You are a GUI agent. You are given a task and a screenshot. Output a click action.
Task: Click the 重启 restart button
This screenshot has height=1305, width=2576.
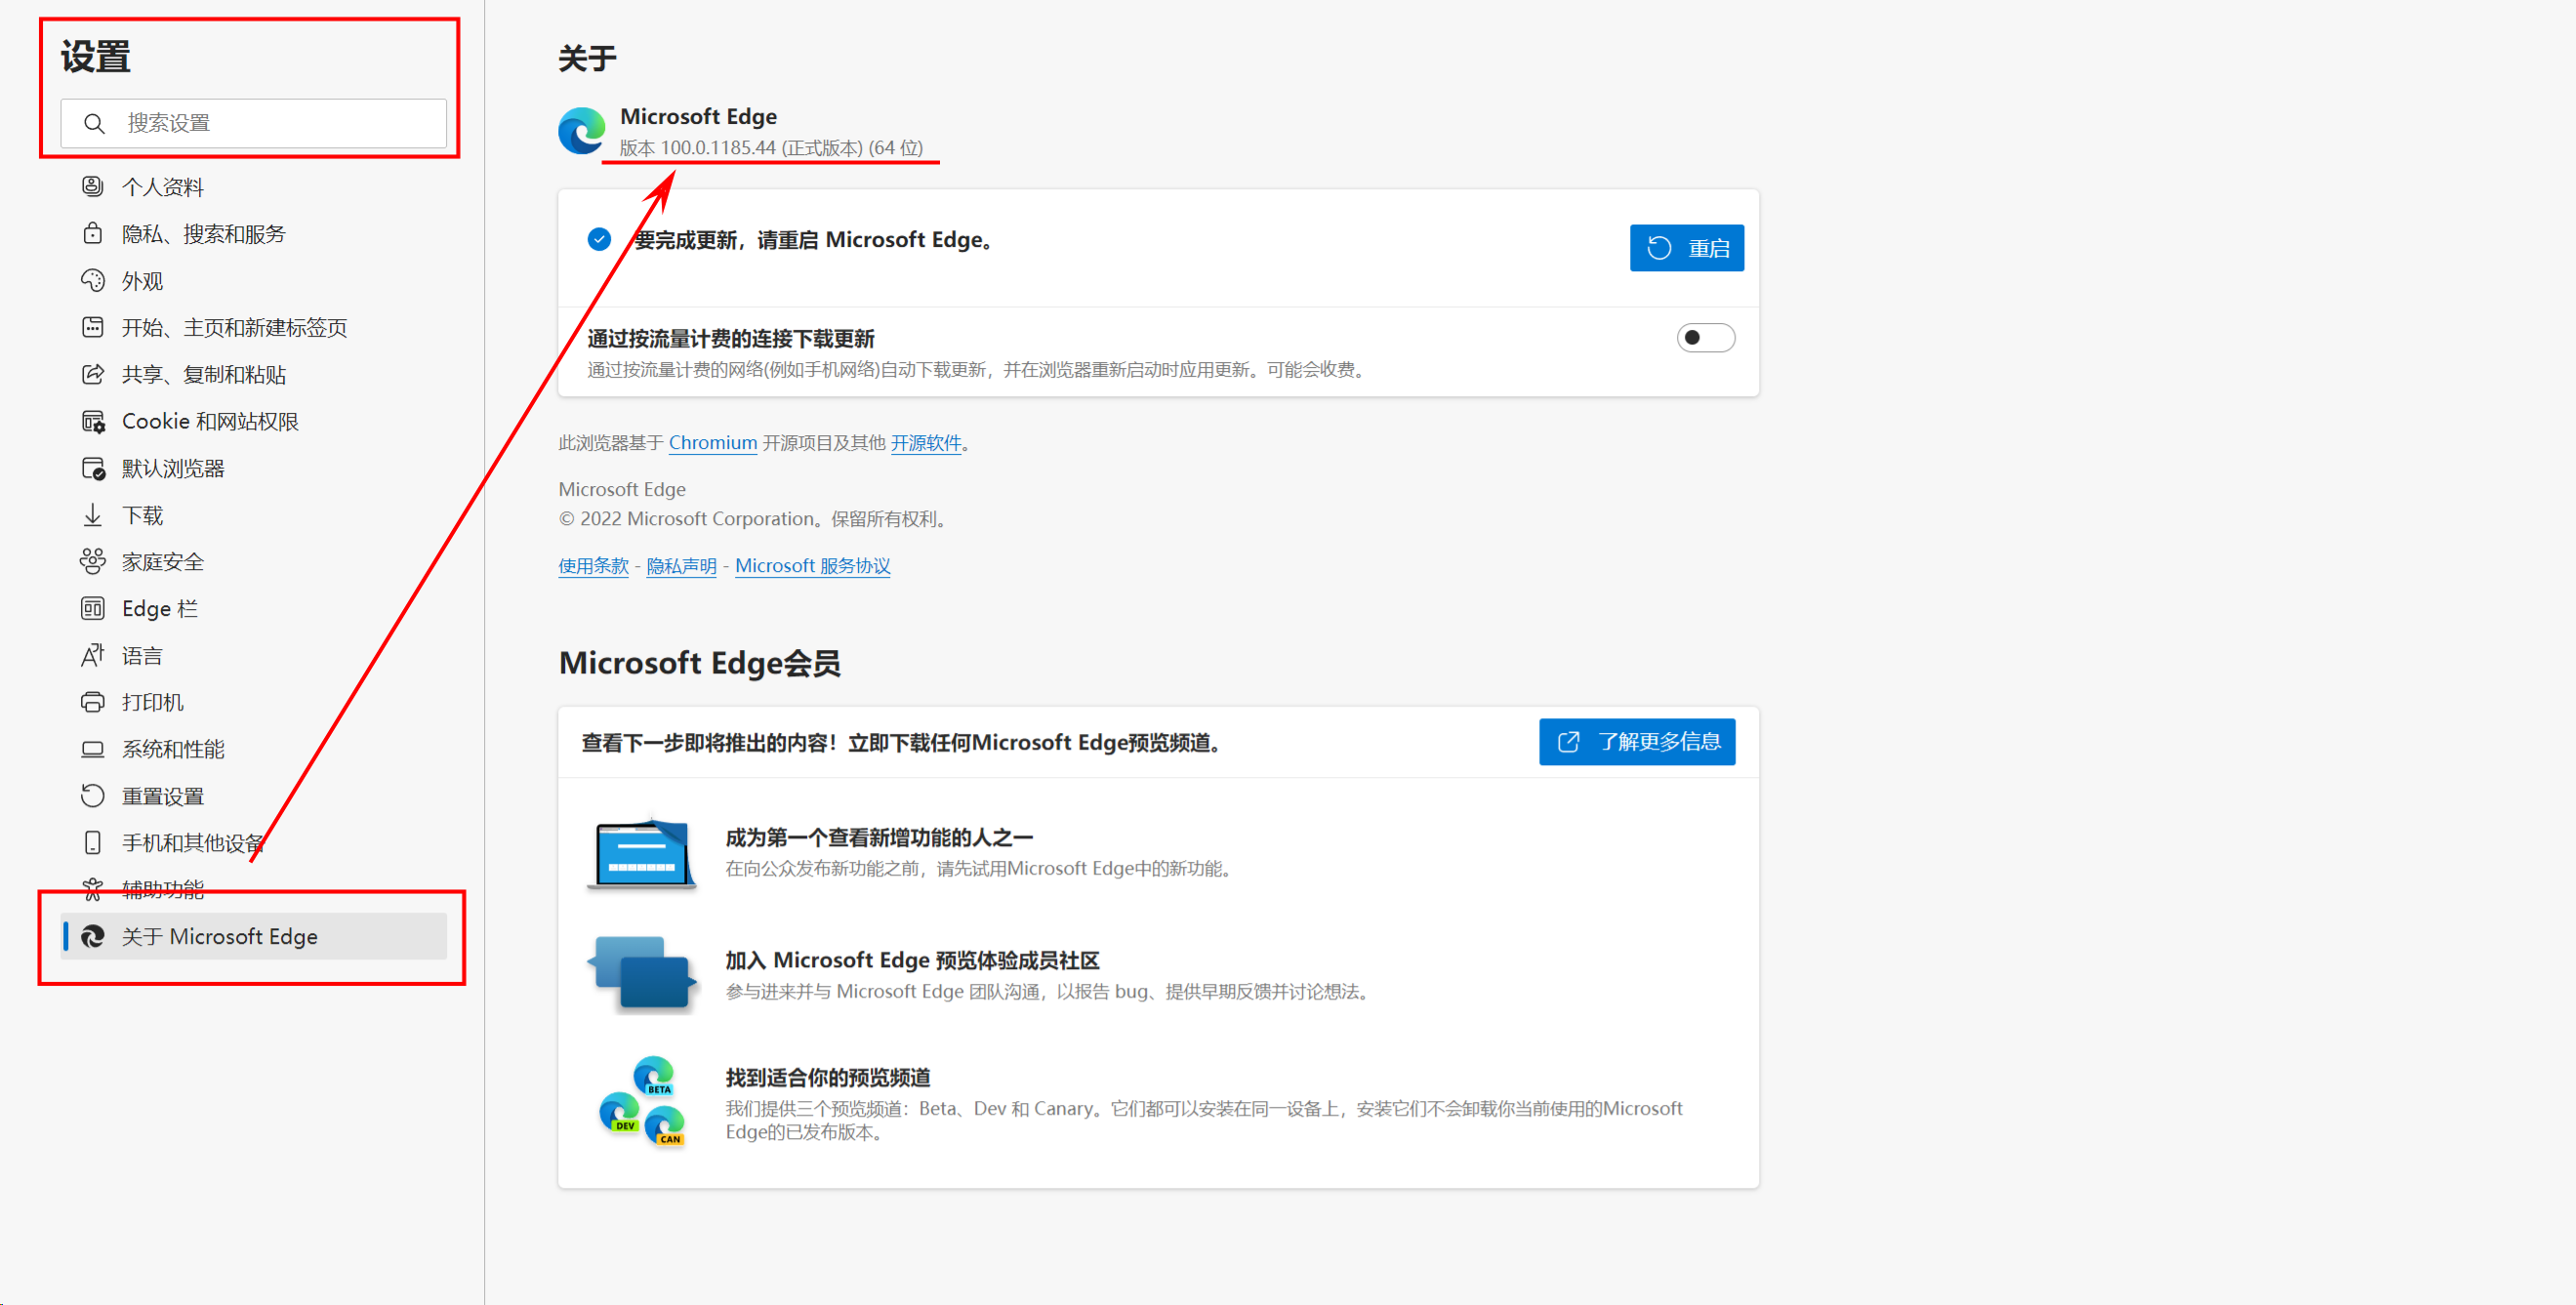tap(1686, 248)
